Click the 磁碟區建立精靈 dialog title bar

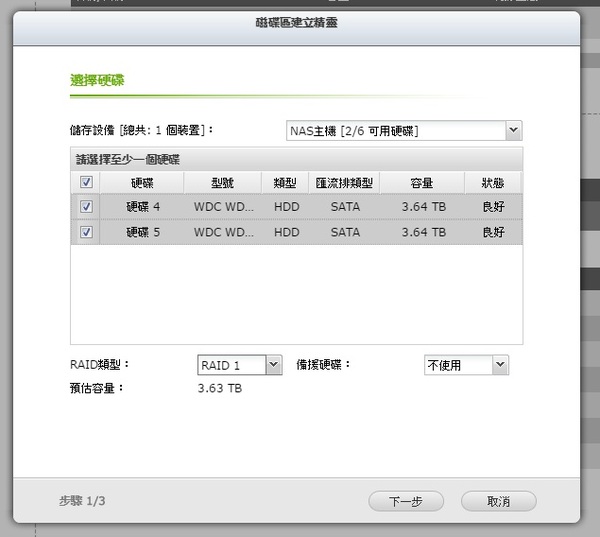point(296,22)
